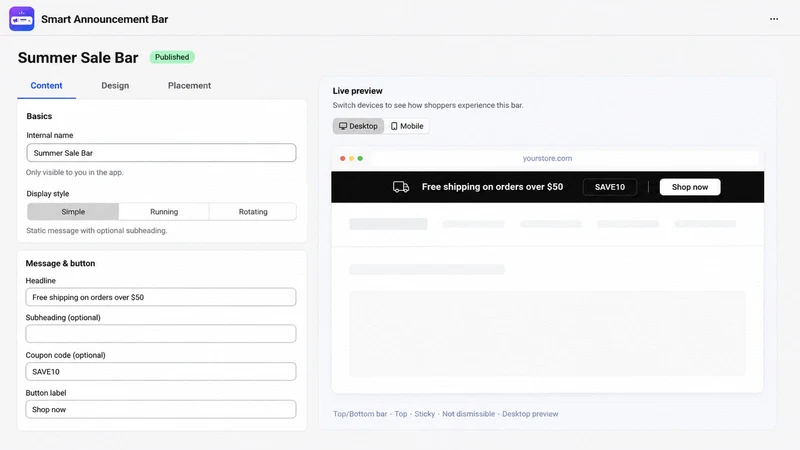Click 'Only visible to you in the app.' hint
The height and width of the screenshot is (450, 800).
pos(74,172)
